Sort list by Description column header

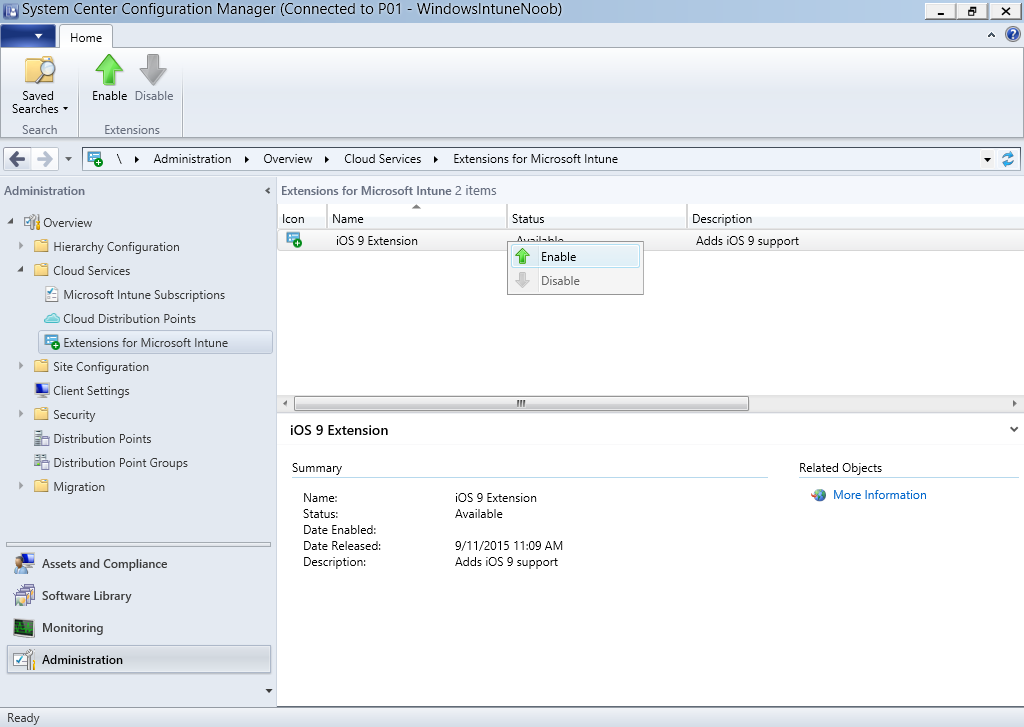(856, 218)
